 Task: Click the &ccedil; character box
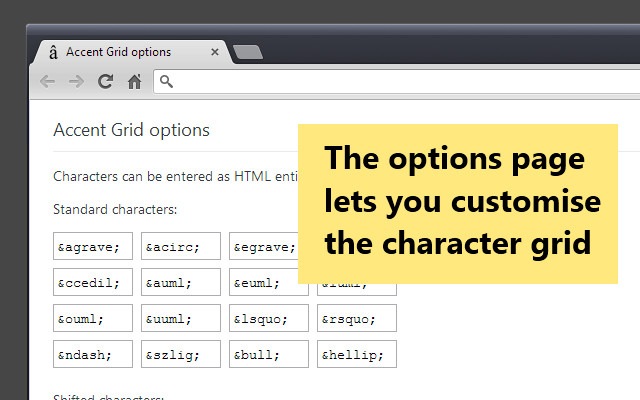pos(93,283)
